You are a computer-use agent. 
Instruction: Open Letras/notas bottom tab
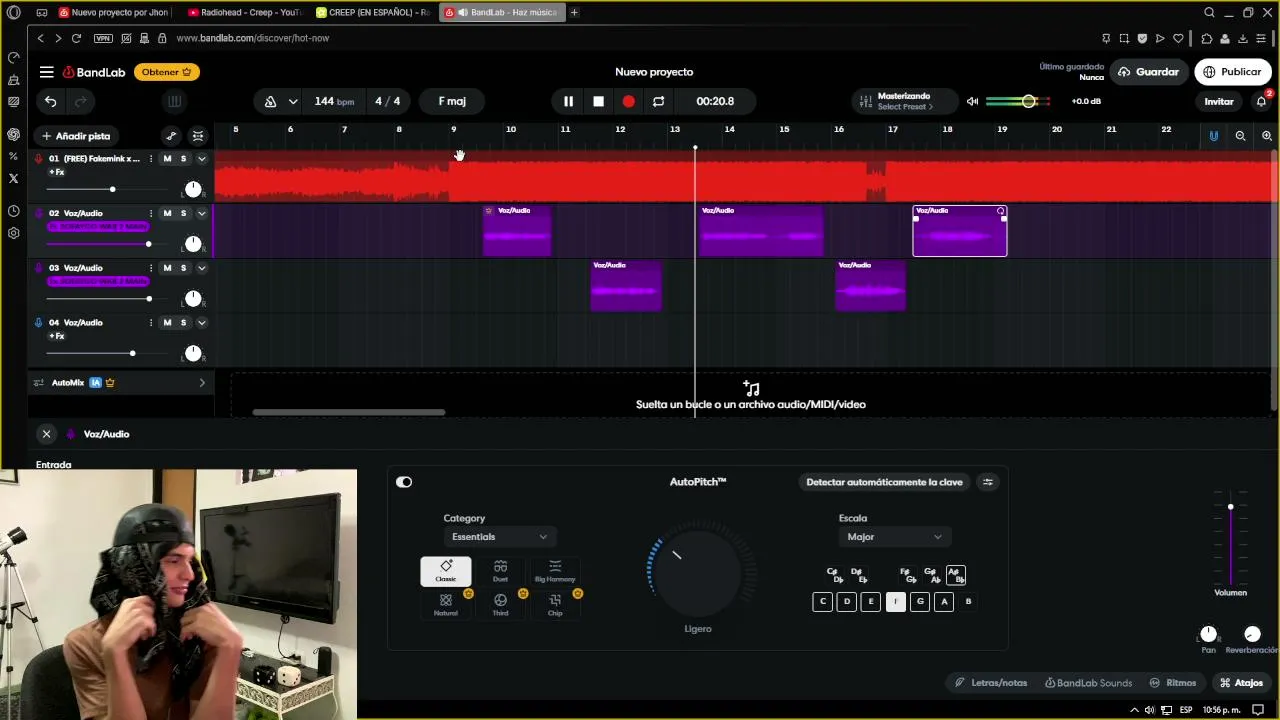pos(991,683)
